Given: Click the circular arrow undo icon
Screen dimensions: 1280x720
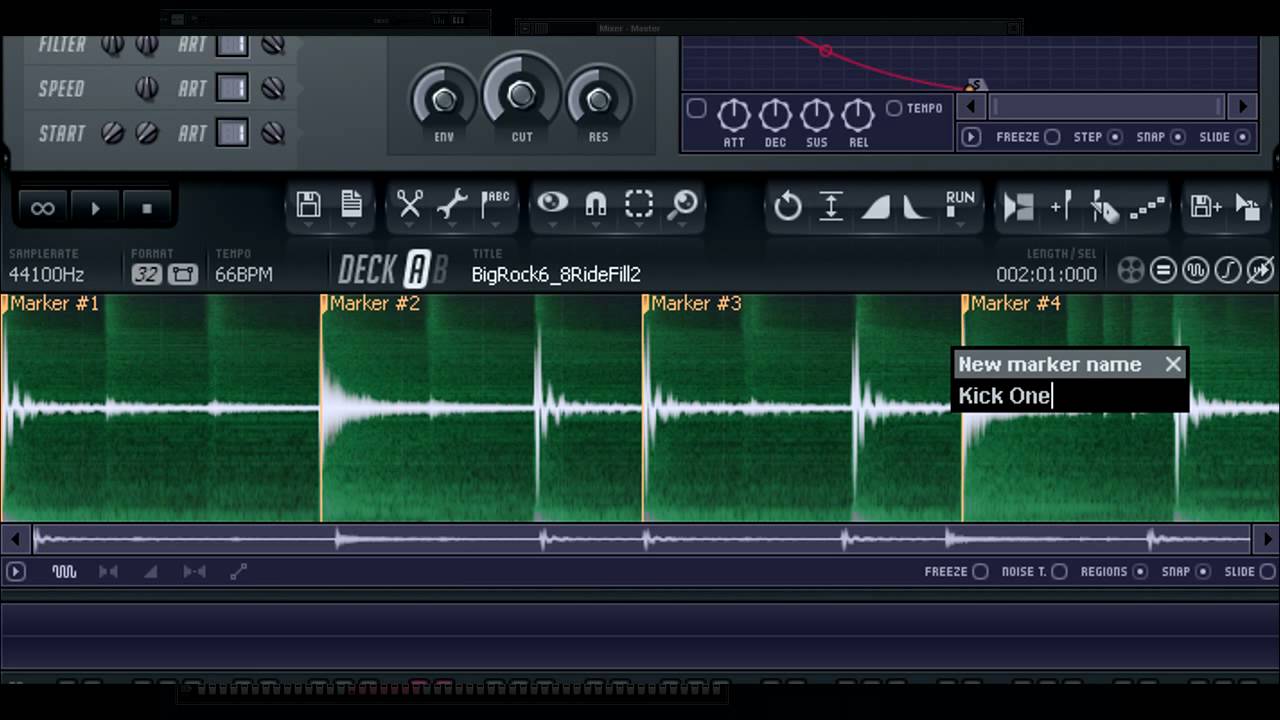Looking at the screenshot, I should click(x=788, y=206).
